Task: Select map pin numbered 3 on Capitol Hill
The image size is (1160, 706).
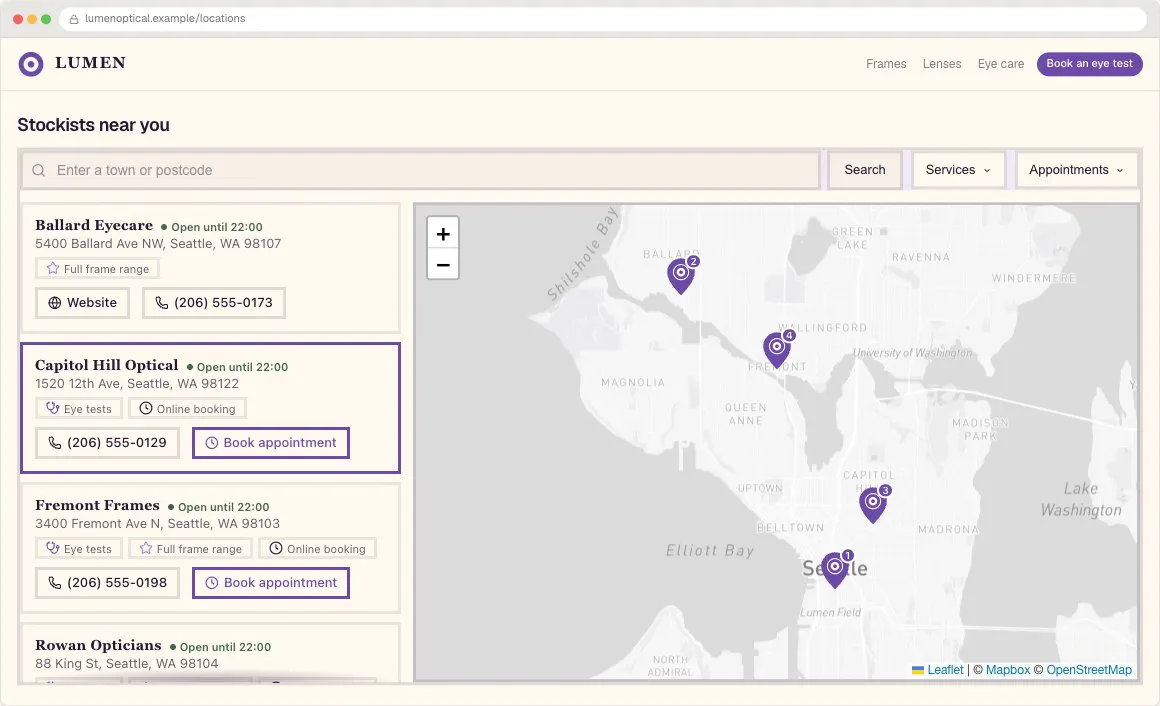Action: click(874, 504)
